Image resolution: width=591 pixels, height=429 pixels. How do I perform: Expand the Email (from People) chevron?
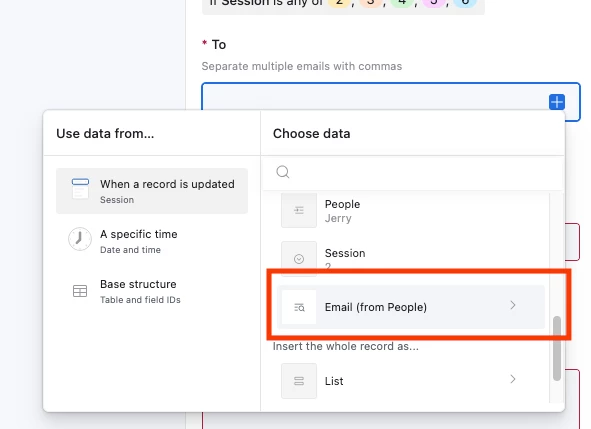click(513, 305)
